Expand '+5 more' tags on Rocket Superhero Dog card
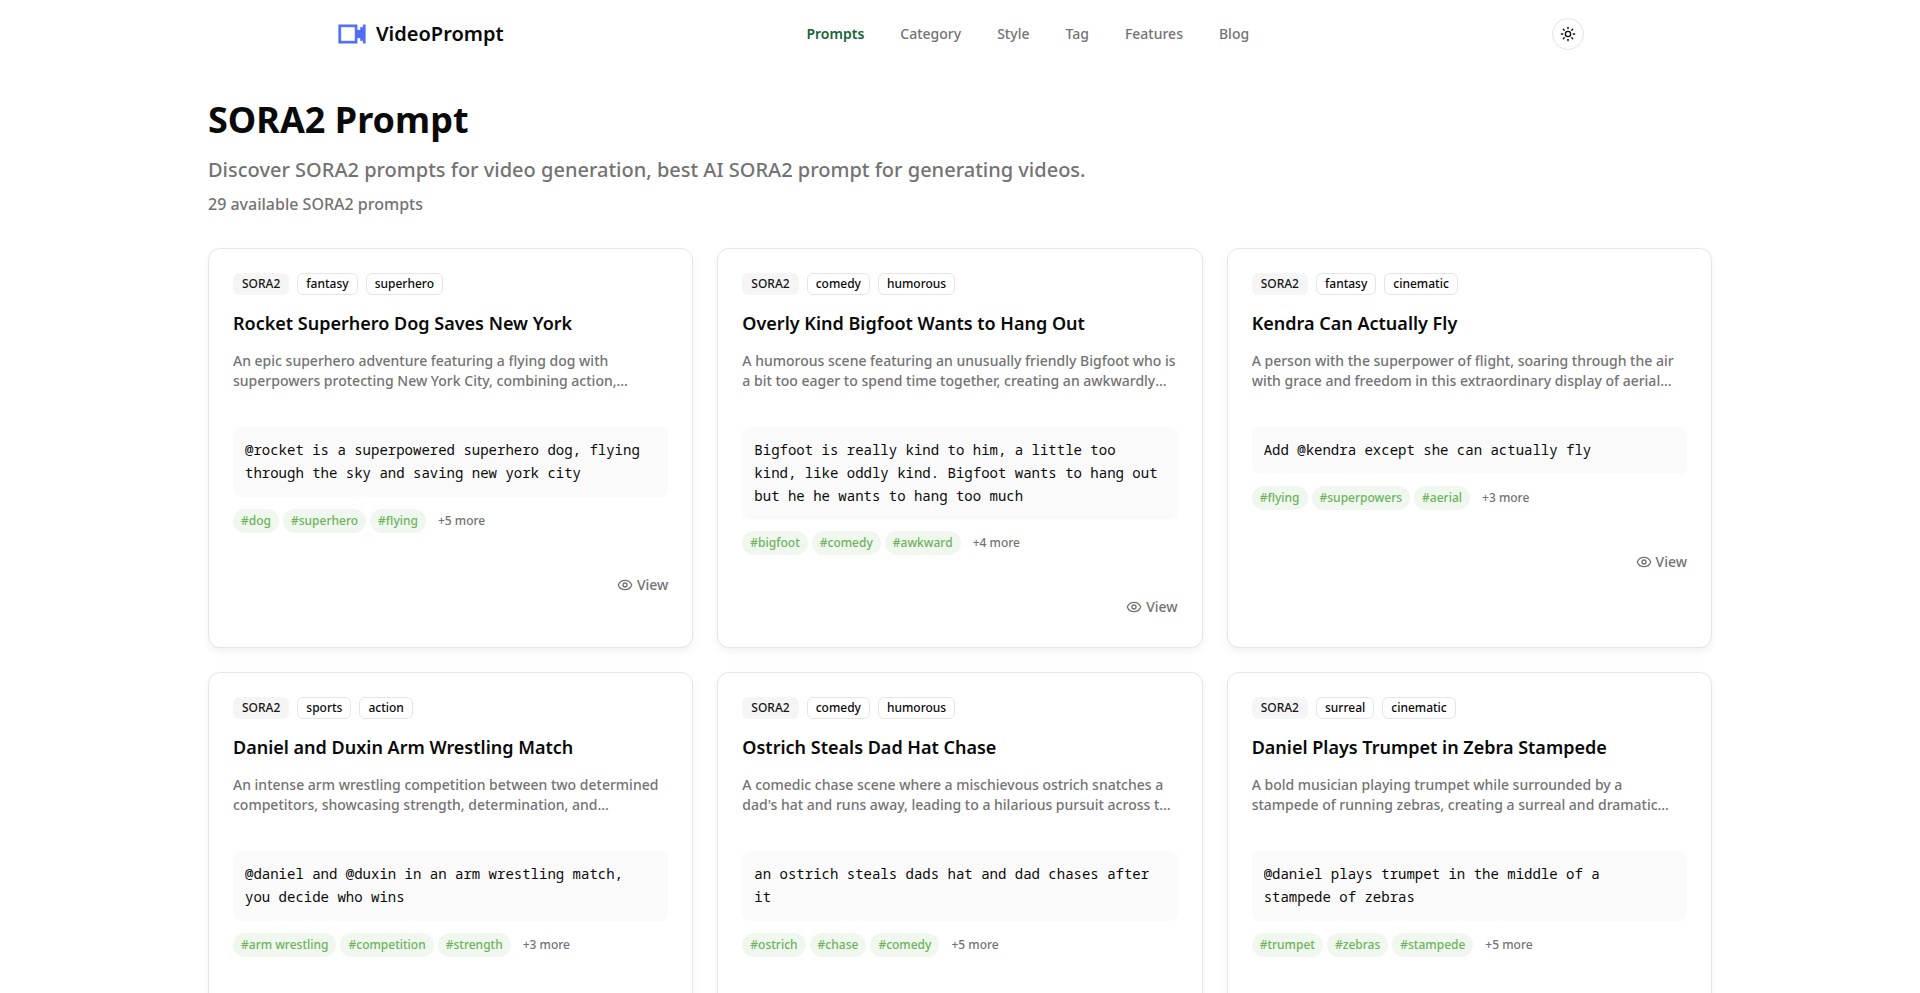This screenshot has width=1920, height=993. [x=461, y=521]
